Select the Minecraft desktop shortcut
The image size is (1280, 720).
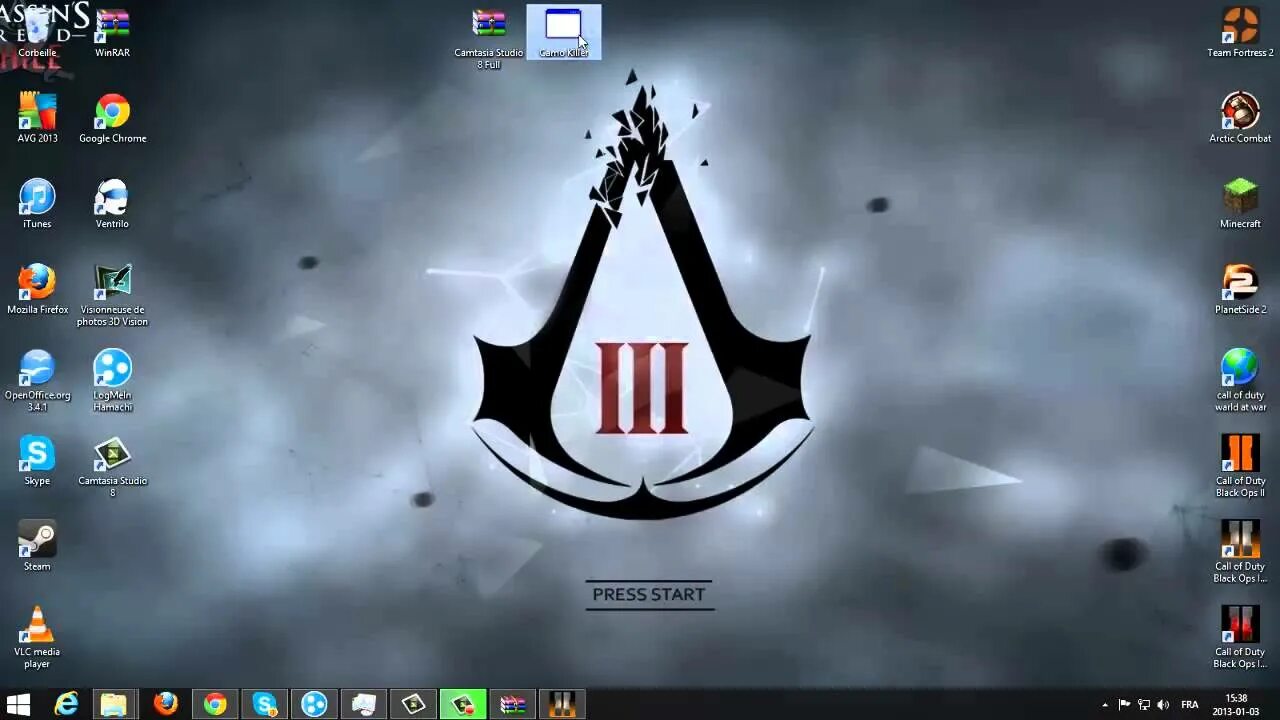(1240, 204)
